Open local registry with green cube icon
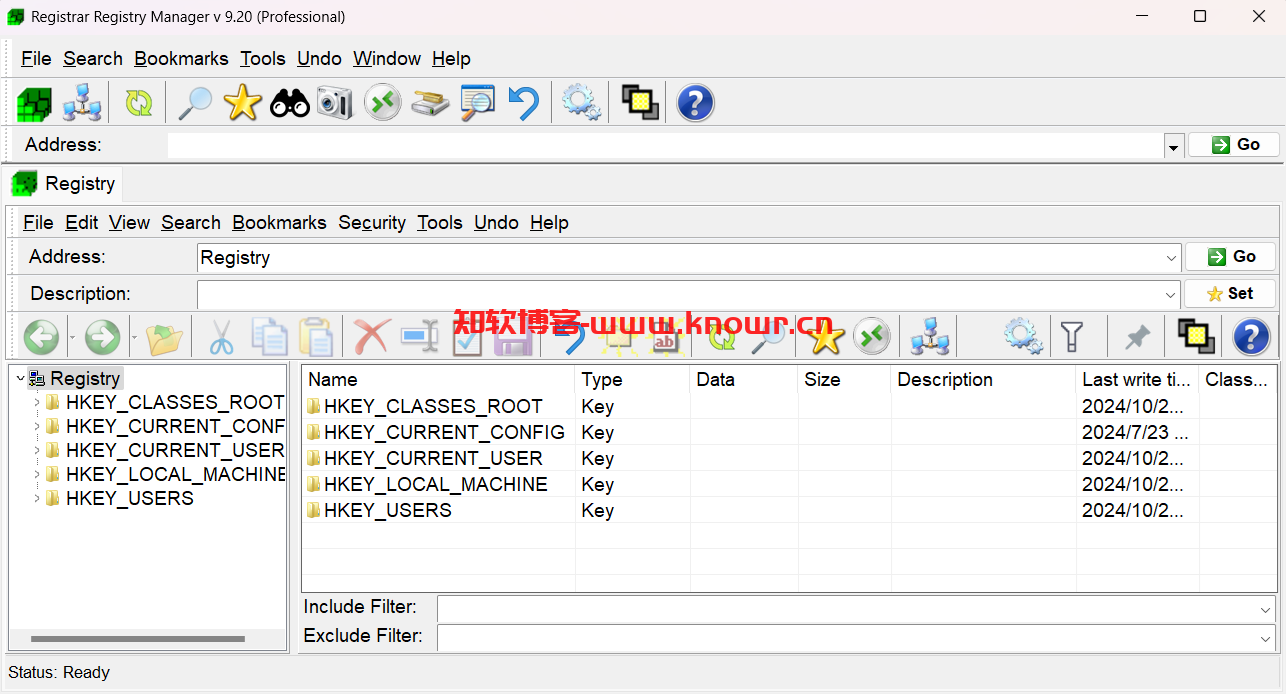1286x694 pixels. 34,103
